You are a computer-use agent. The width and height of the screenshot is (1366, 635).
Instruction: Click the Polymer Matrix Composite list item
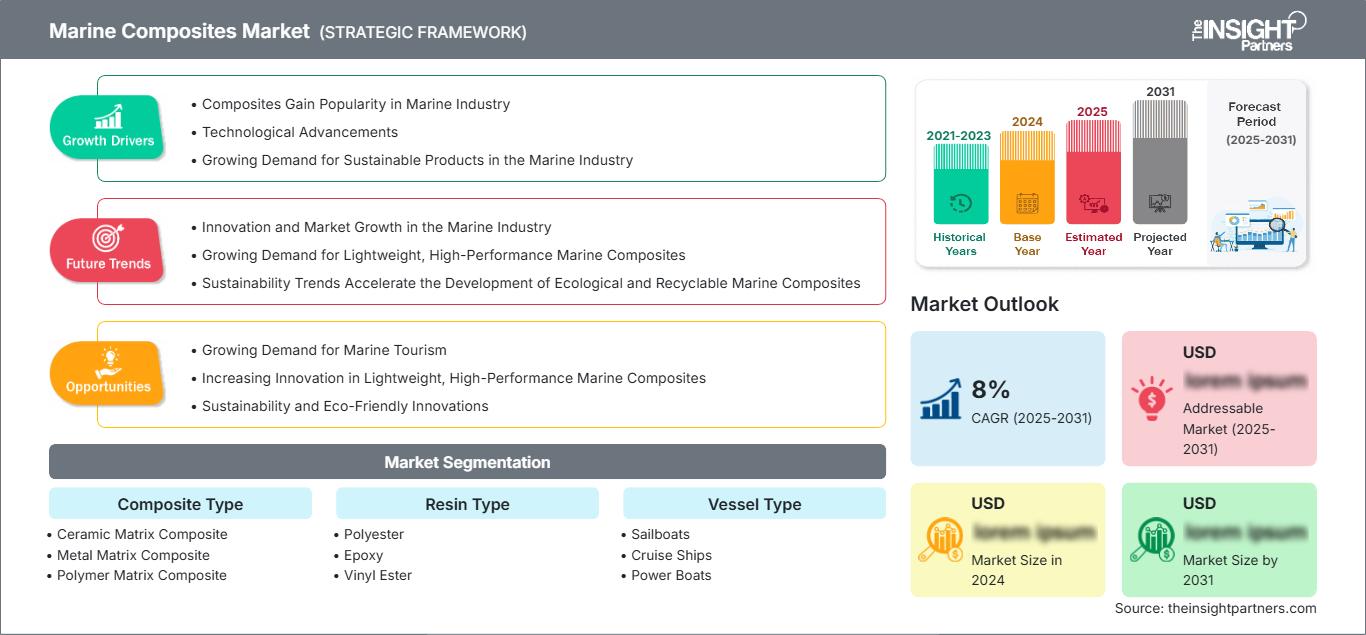141,575
